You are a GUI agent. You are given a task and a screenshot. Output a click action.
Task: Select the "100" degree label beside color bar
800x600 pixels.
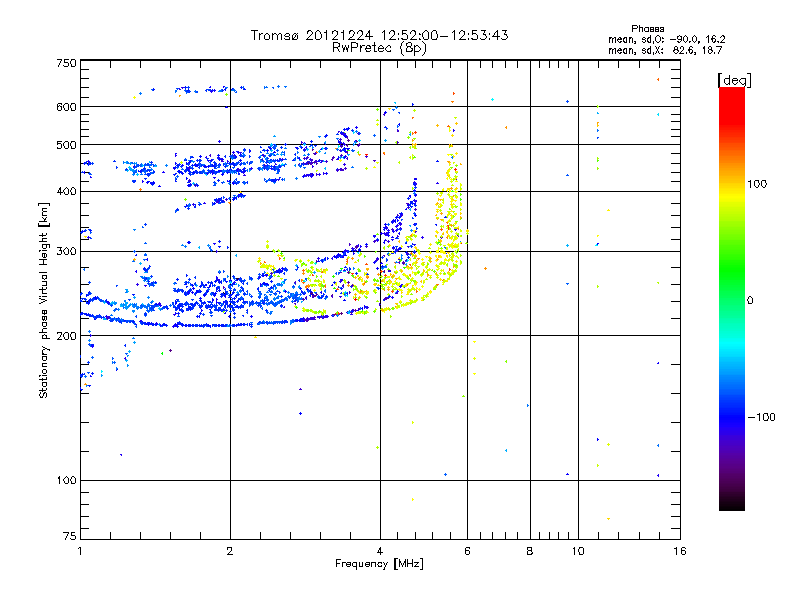(757, 184)
